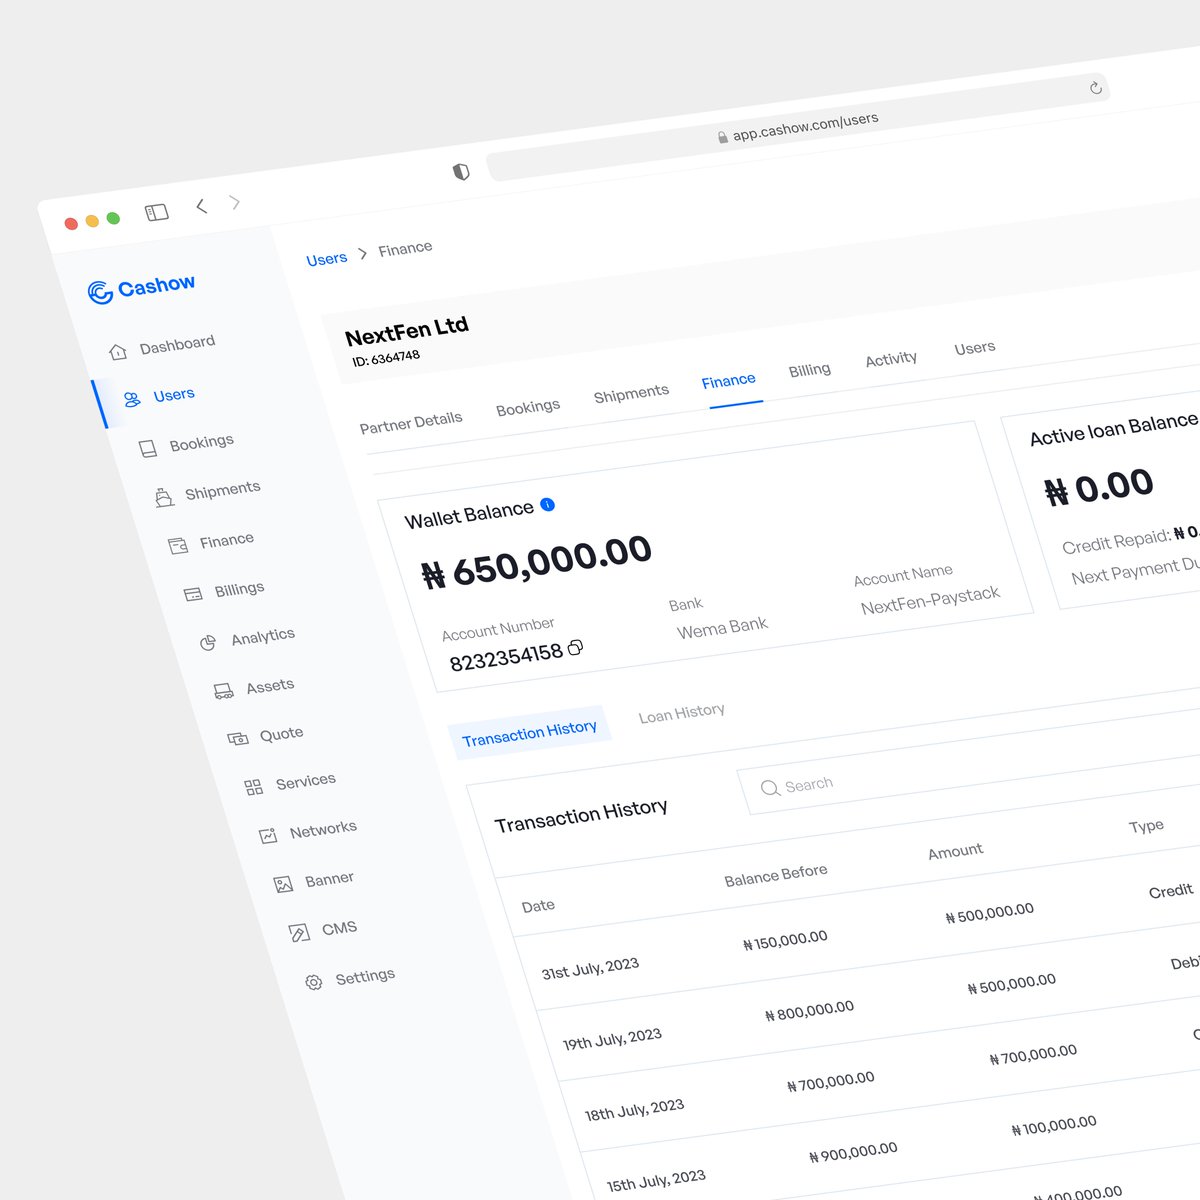Image resolution: width=1200 pixels, height=1200 pixels.
Task: Click the ₦150,000.00 balance before cell
Action: tap(785, 941)
